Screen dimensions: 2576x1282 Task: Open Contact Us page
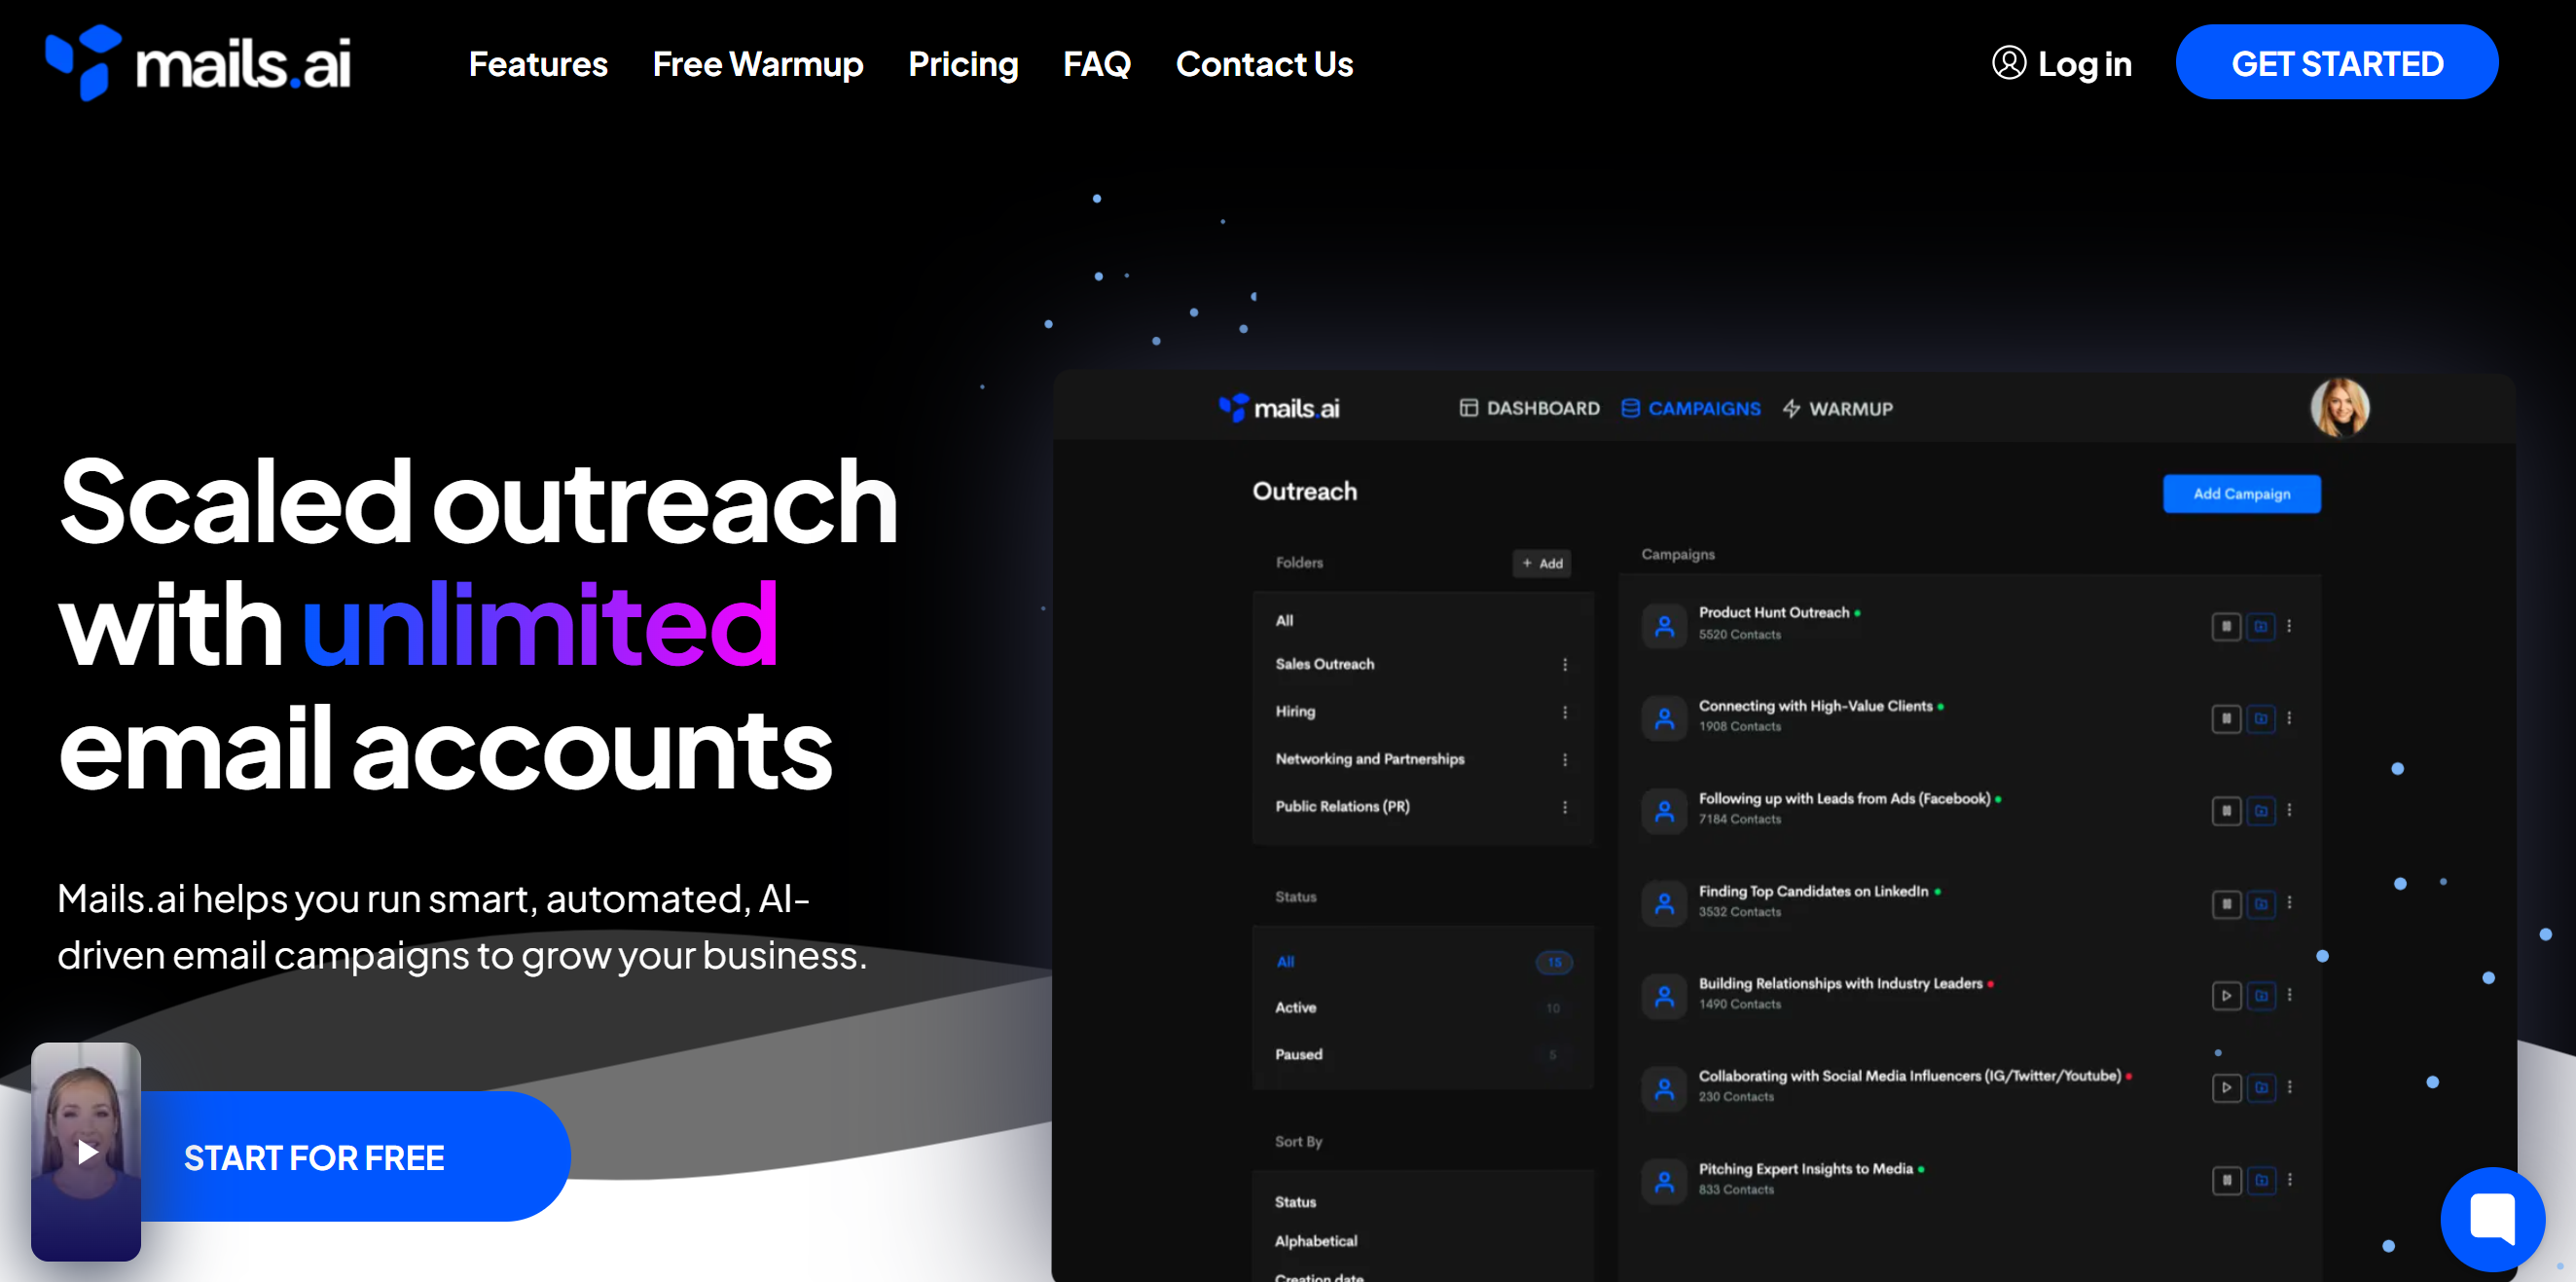(x=1264, y=64)
